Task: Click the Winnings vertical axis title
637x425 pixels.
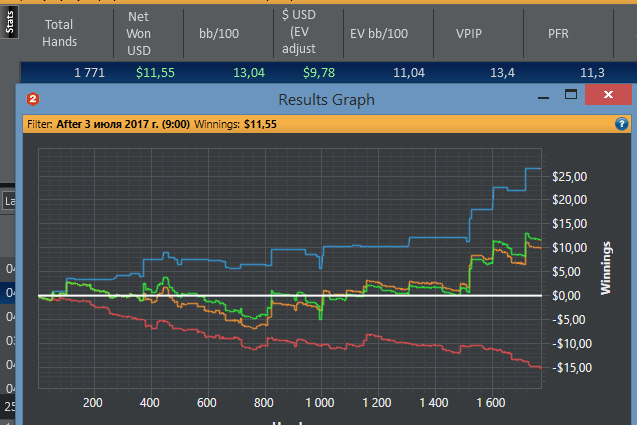Action: [x=606, y=268]
